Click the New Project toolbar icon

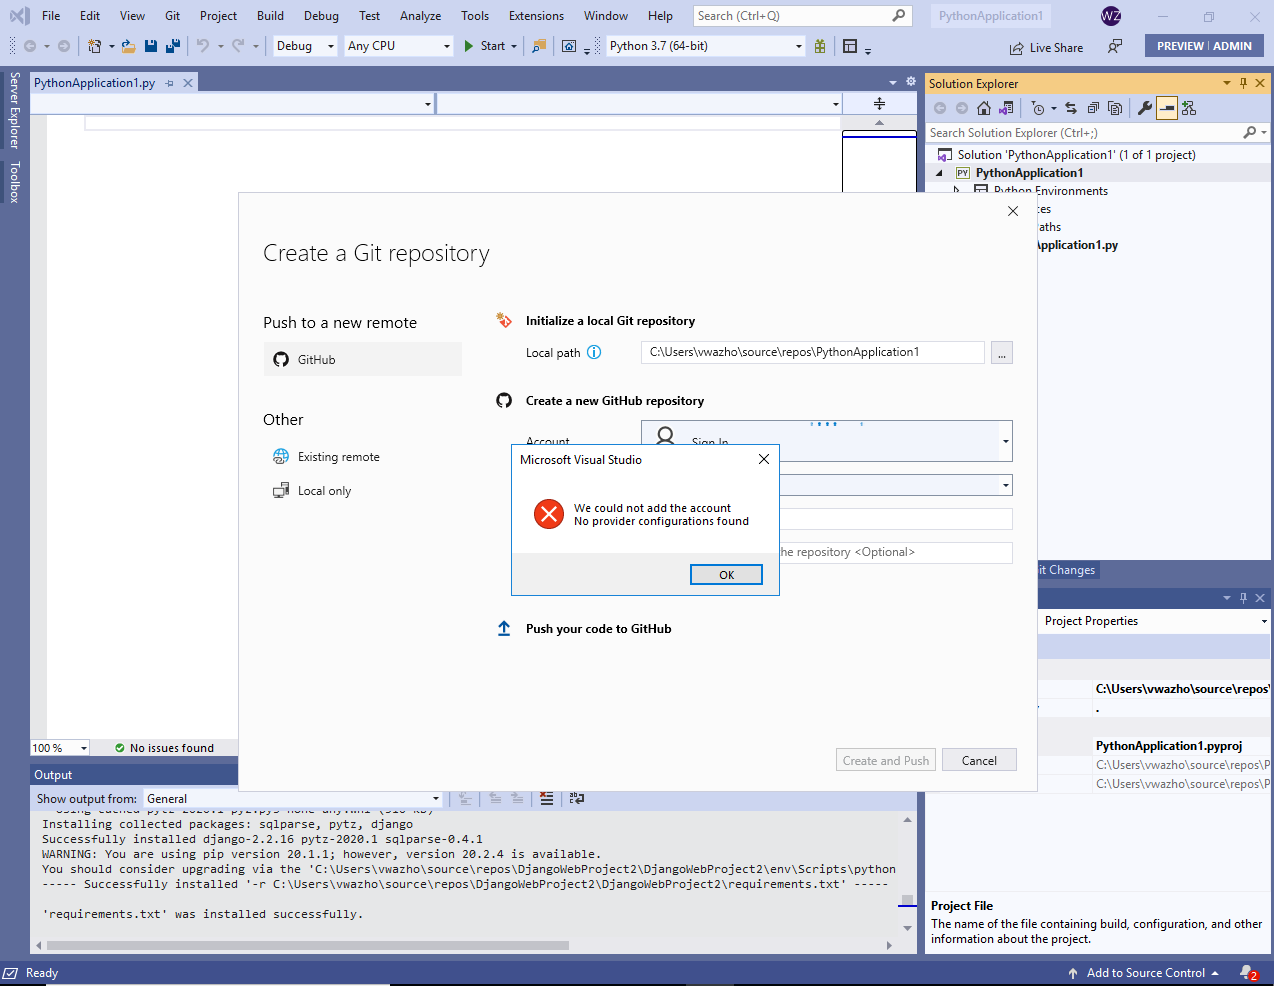(x=95, y=46)
